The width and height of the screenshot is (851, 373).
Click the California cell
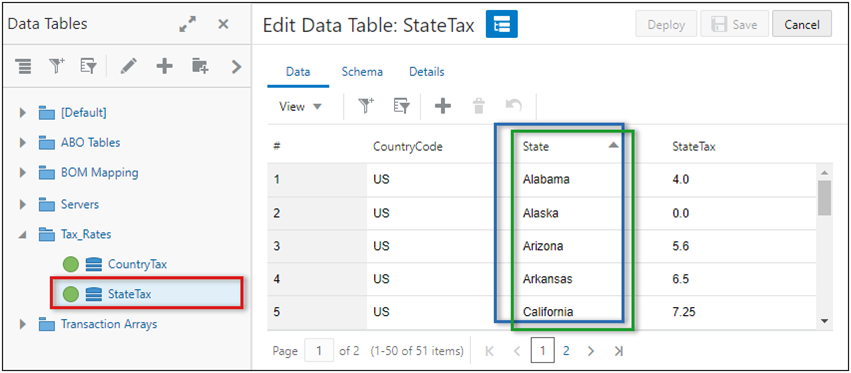click(x=548, y=312)
